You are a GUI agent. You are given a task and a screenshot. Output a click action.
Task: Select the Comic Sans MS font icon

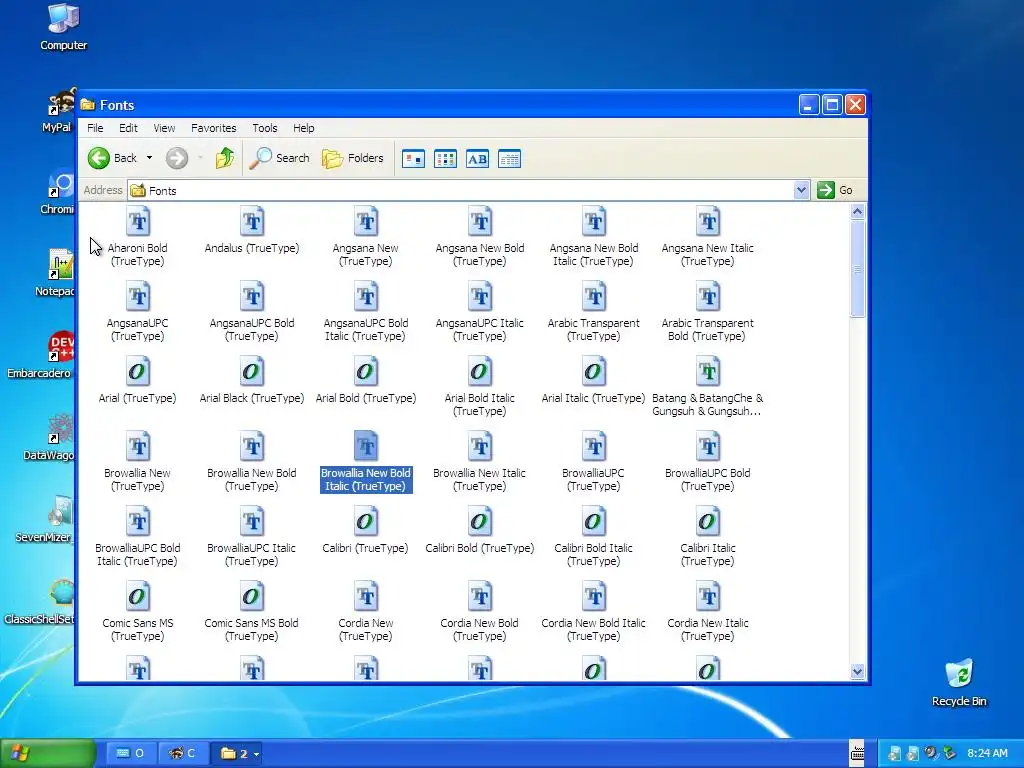(x=138, y=597)
